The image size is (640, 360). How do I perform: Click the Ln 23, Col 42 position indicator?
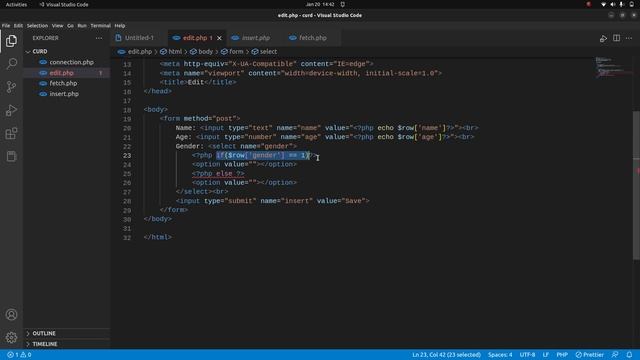pyautogui.click(x=447, y=355)
